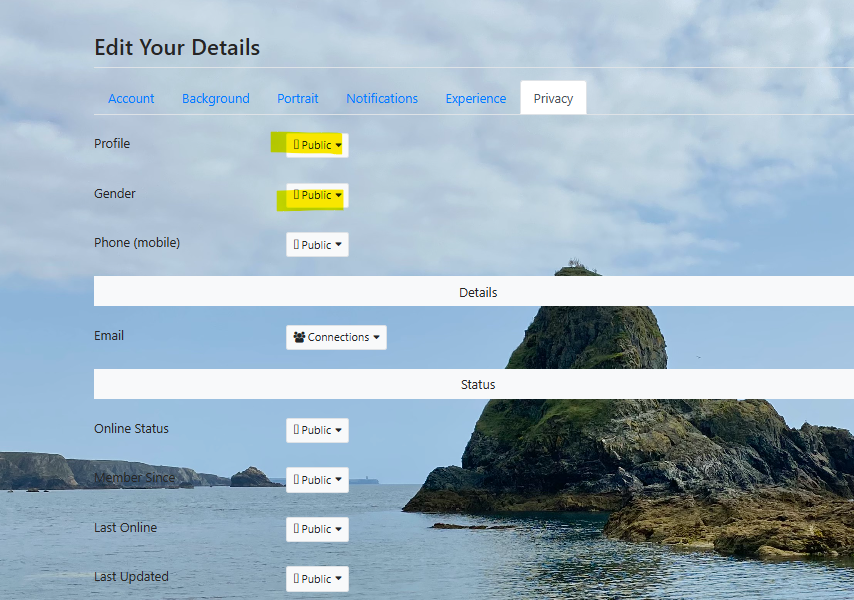Open the Gender privacy dropdown
This screenshot has width=854, height=600.
(x=317, y=195)
